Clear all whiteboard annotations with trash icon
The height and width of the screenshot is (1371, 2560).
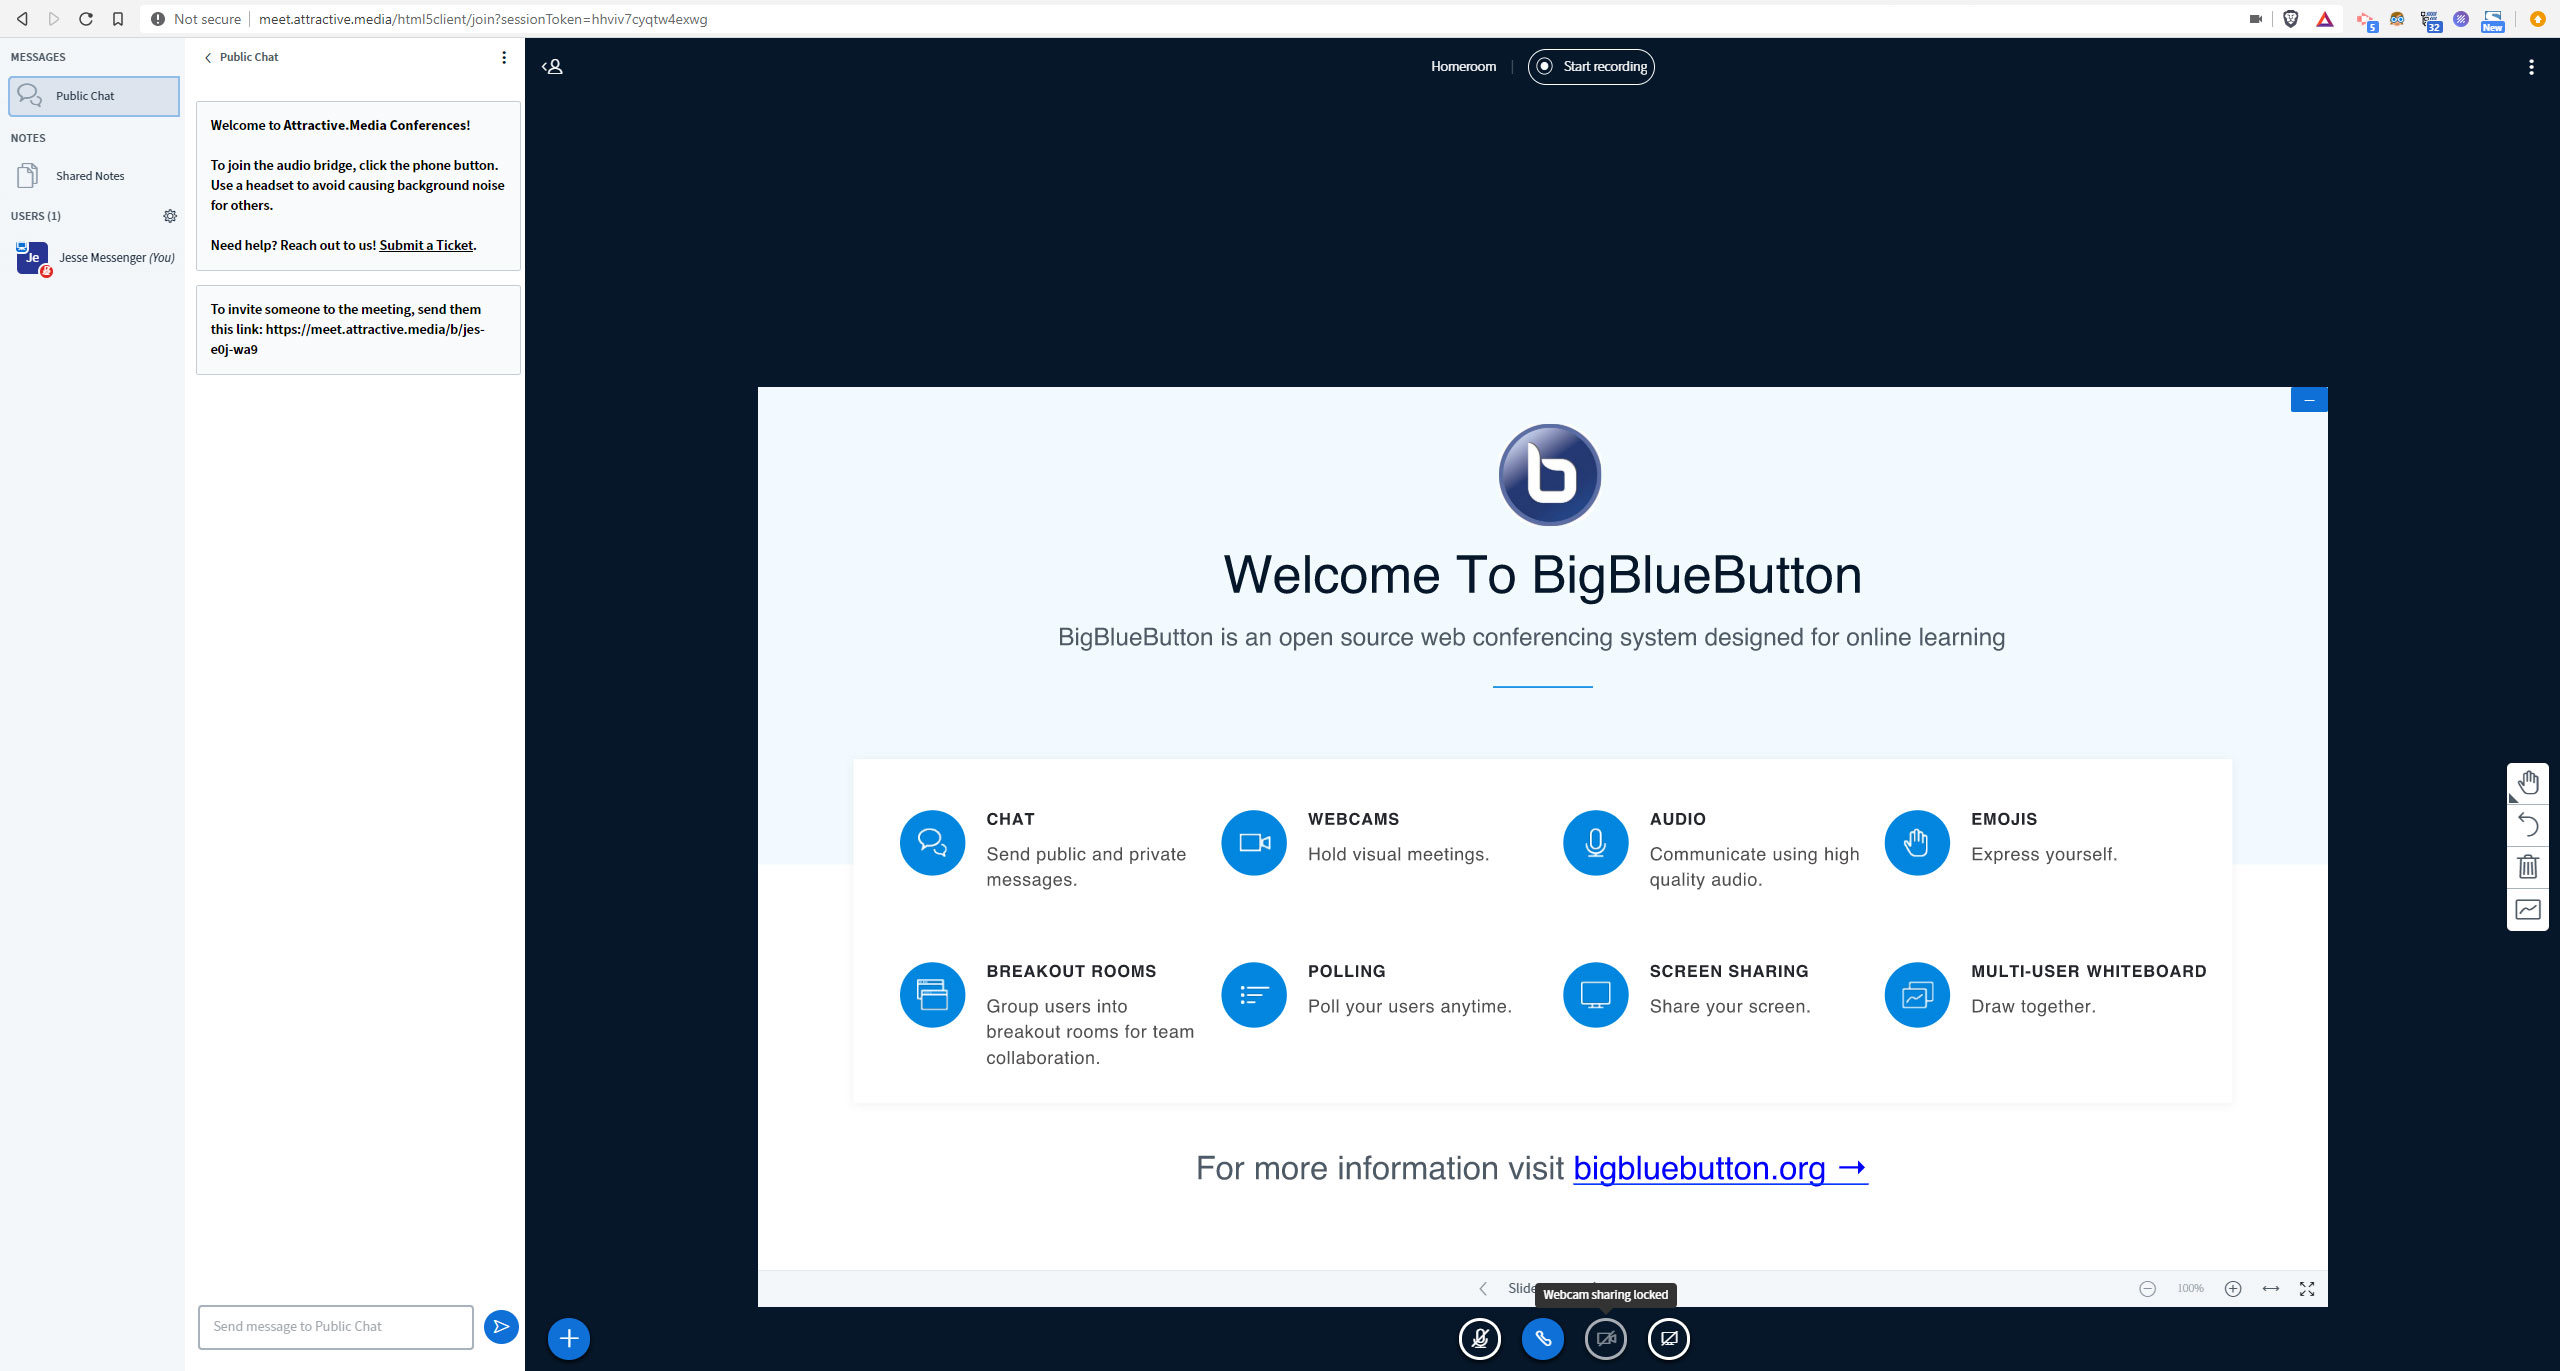(2529, 867)
